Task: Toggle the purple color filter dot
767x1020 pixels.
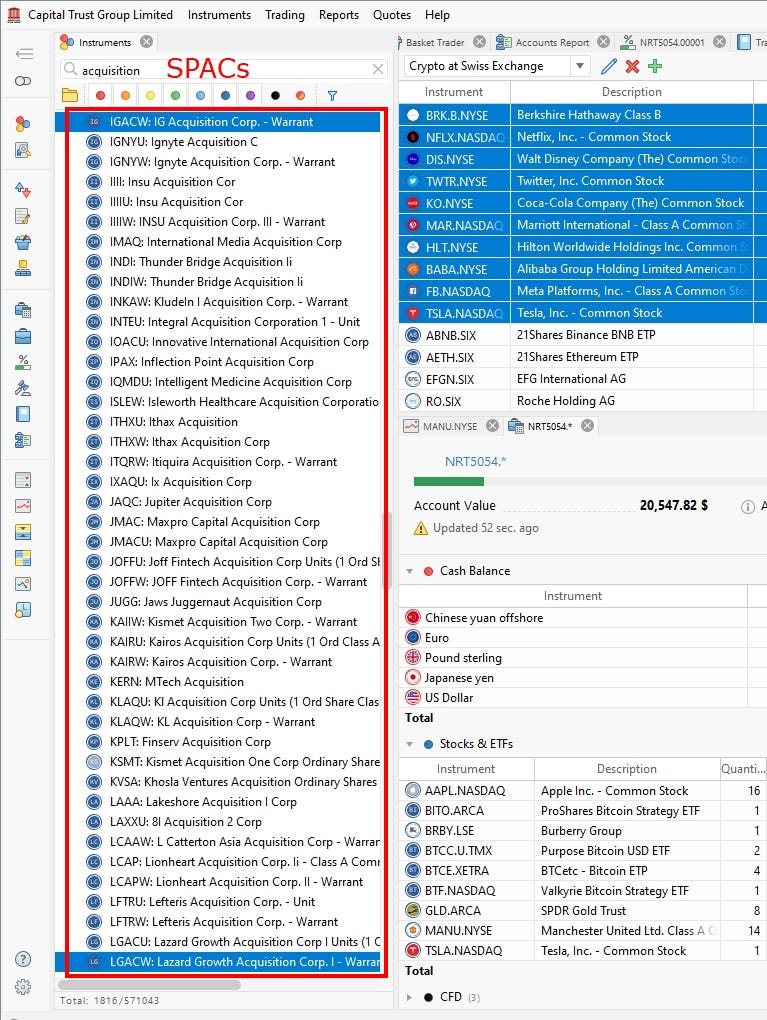Action: pos(250,96)
